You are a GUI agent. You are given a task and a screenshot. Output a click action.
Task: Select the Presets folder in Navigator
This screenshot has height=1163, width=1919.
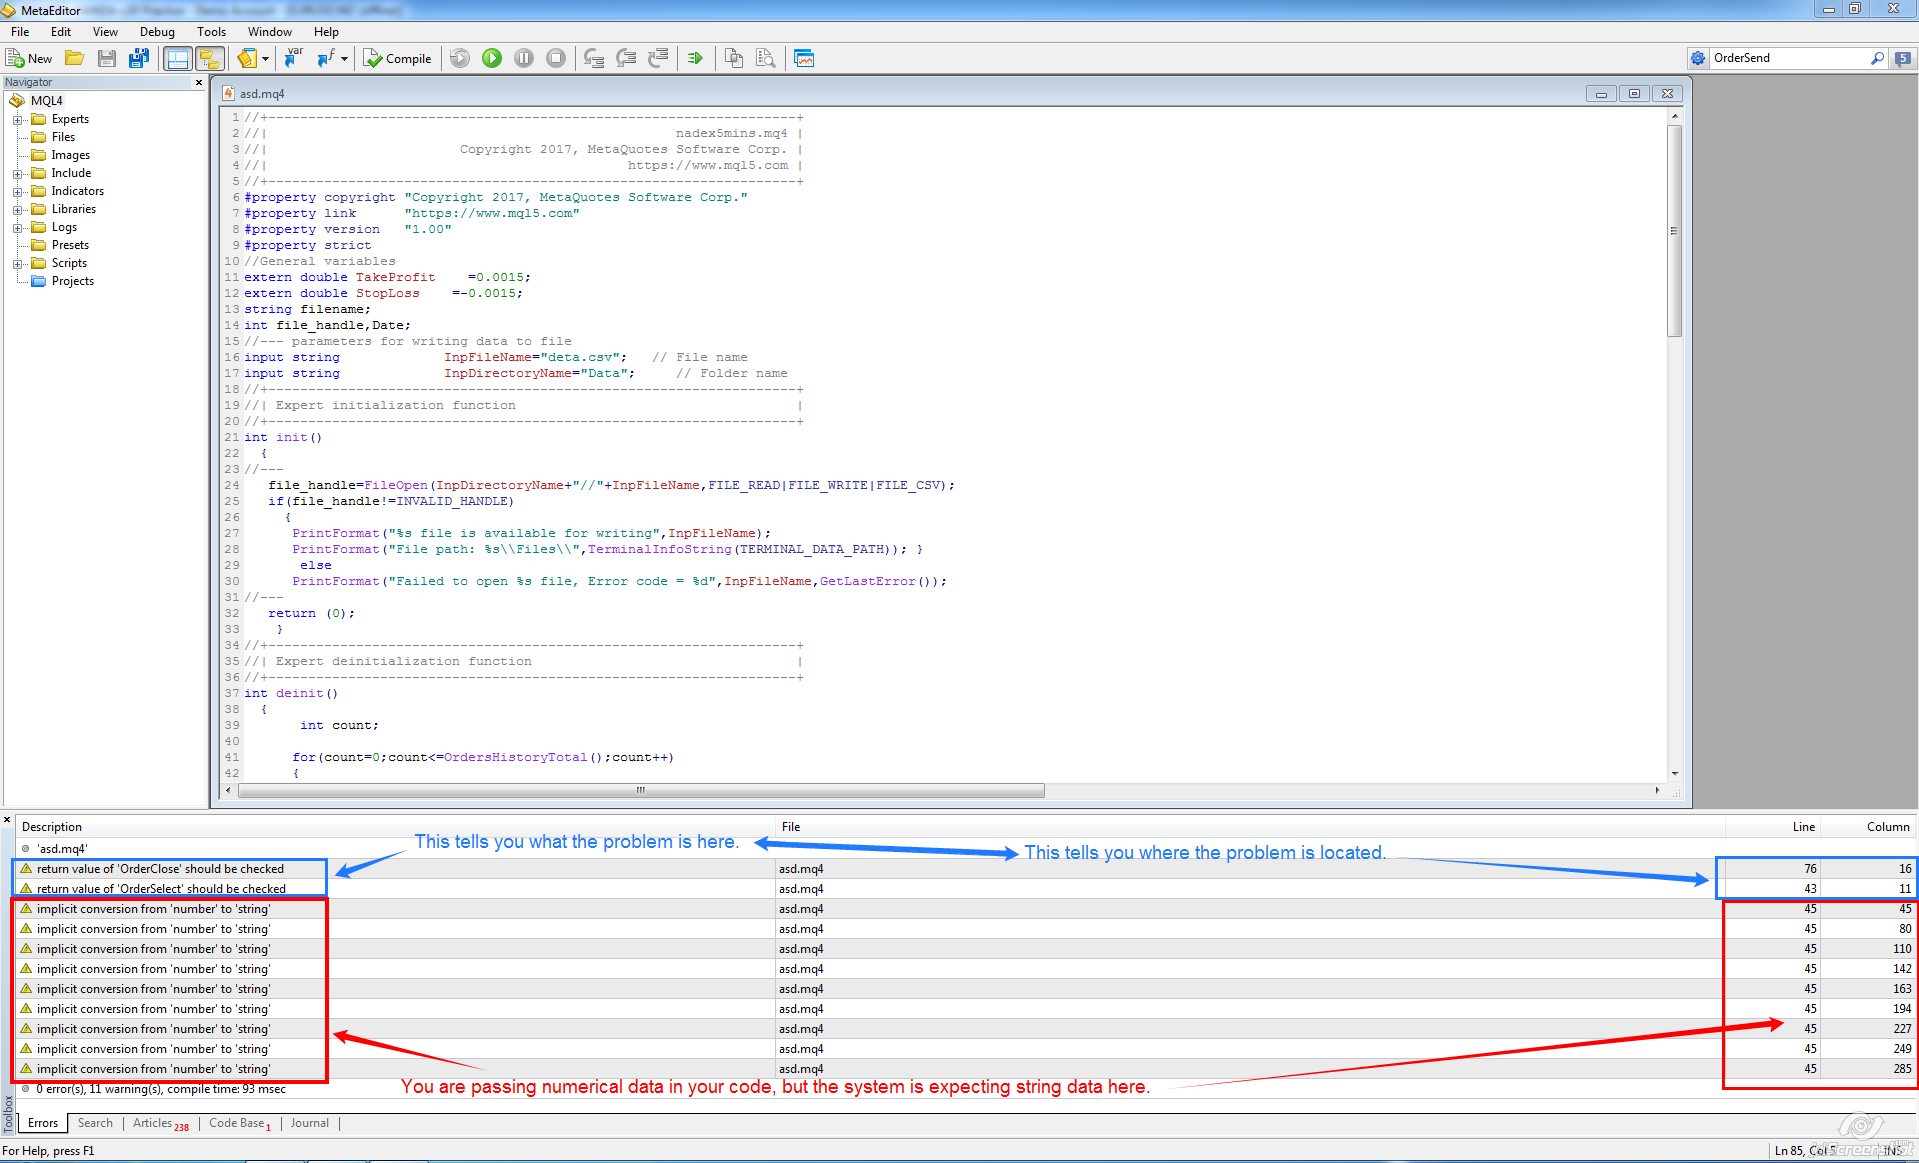(70, 245)
